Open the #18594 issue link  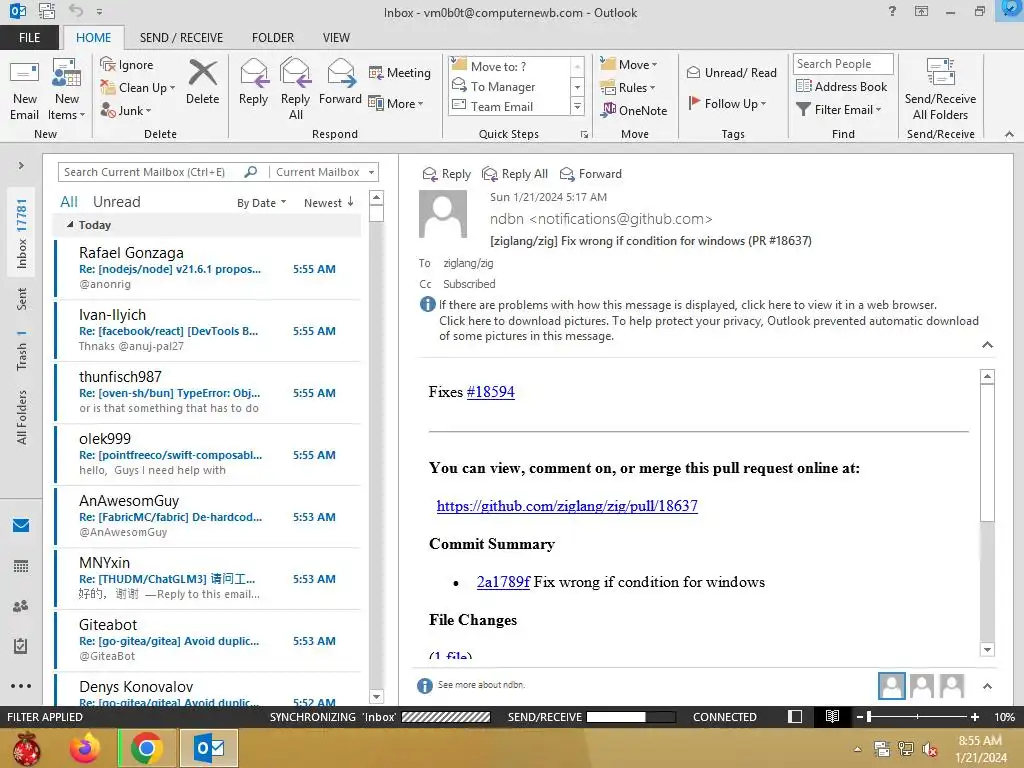tap(490, 392)
